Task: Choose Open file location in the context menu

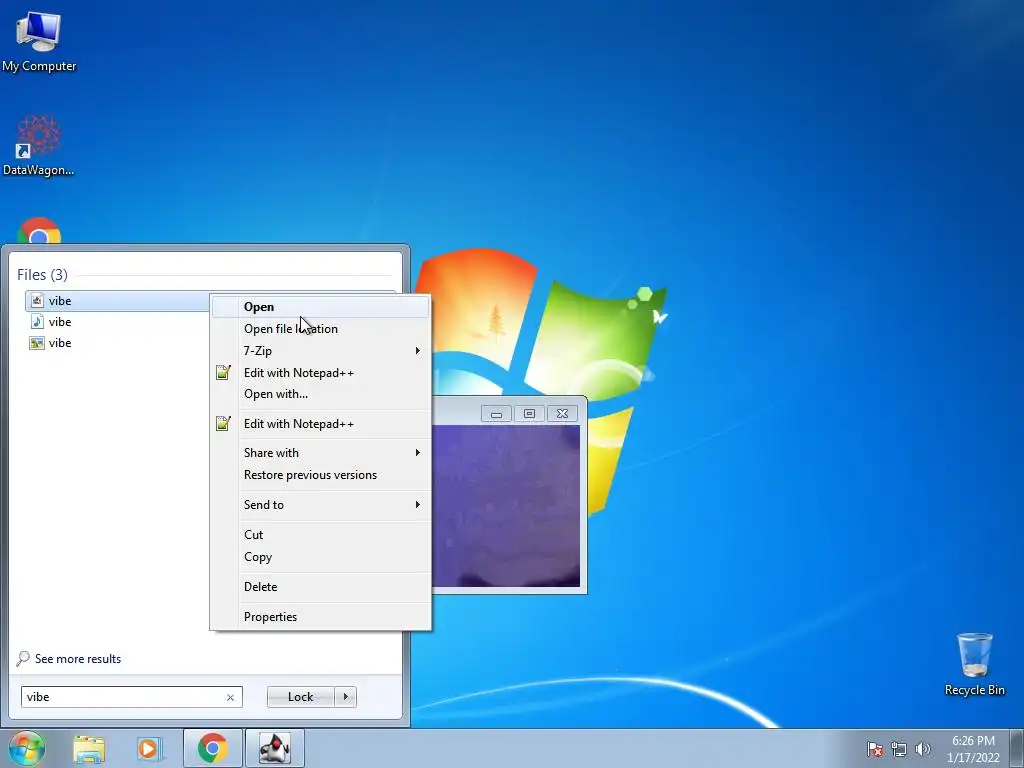Action: (x=321, y=328)
